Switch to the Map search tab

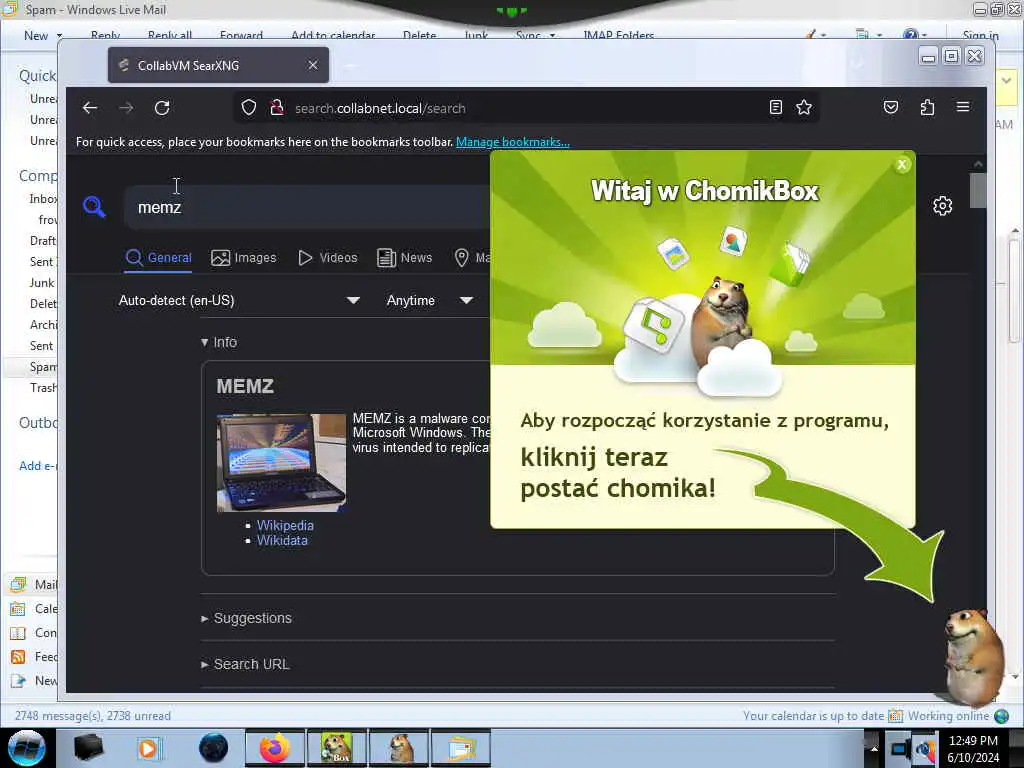[x=472, y=257]
